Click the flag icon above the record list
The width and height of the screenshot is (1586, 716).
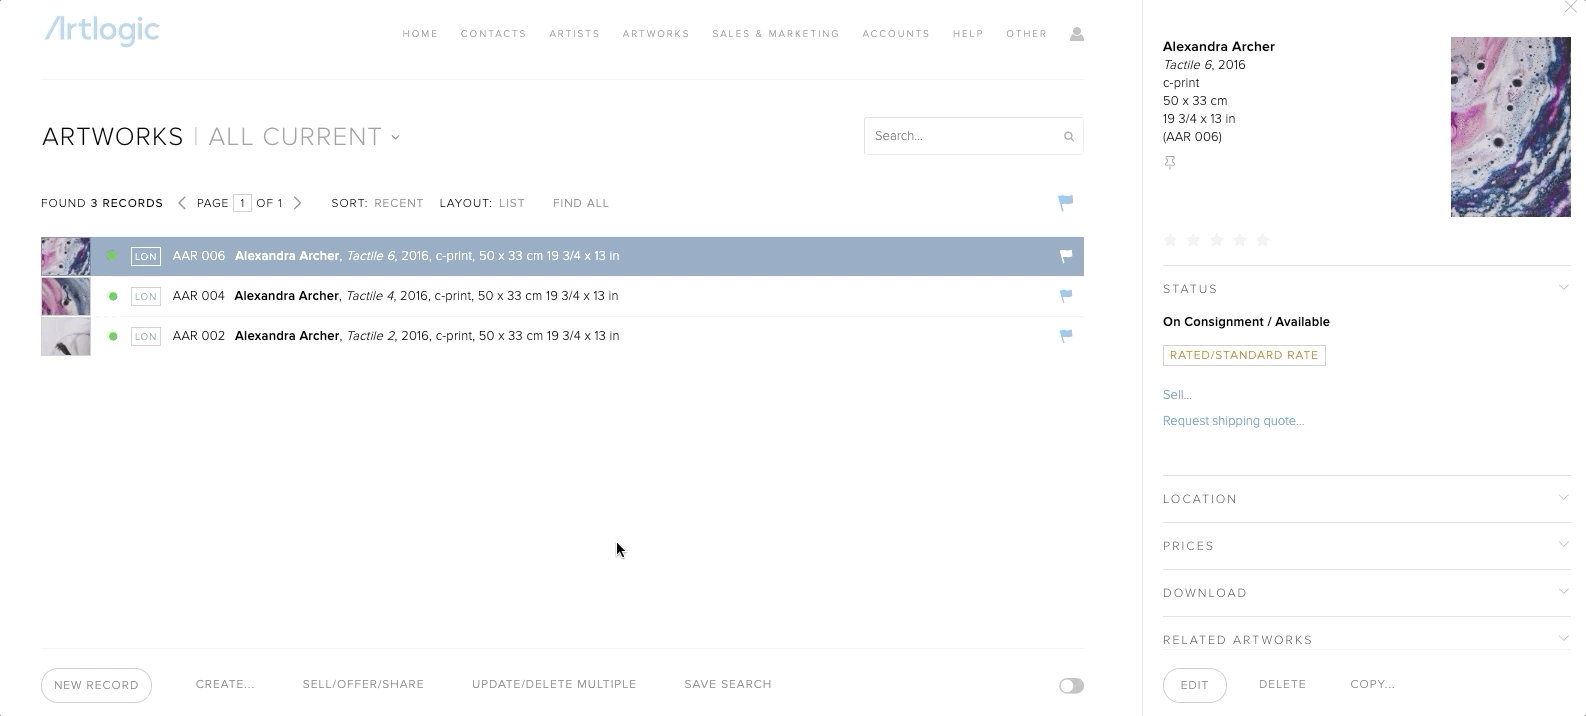point(1065,203)
